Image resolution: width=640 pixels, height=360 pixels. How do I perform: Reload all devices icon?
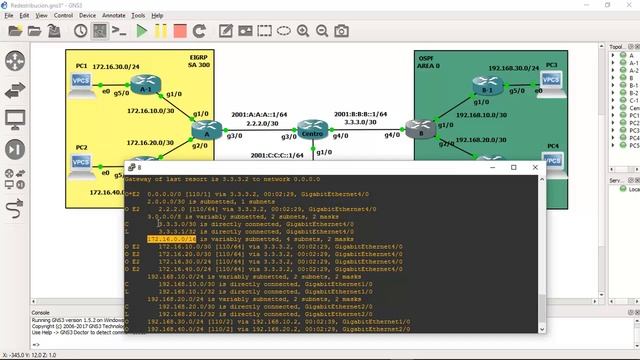(199, 31)
